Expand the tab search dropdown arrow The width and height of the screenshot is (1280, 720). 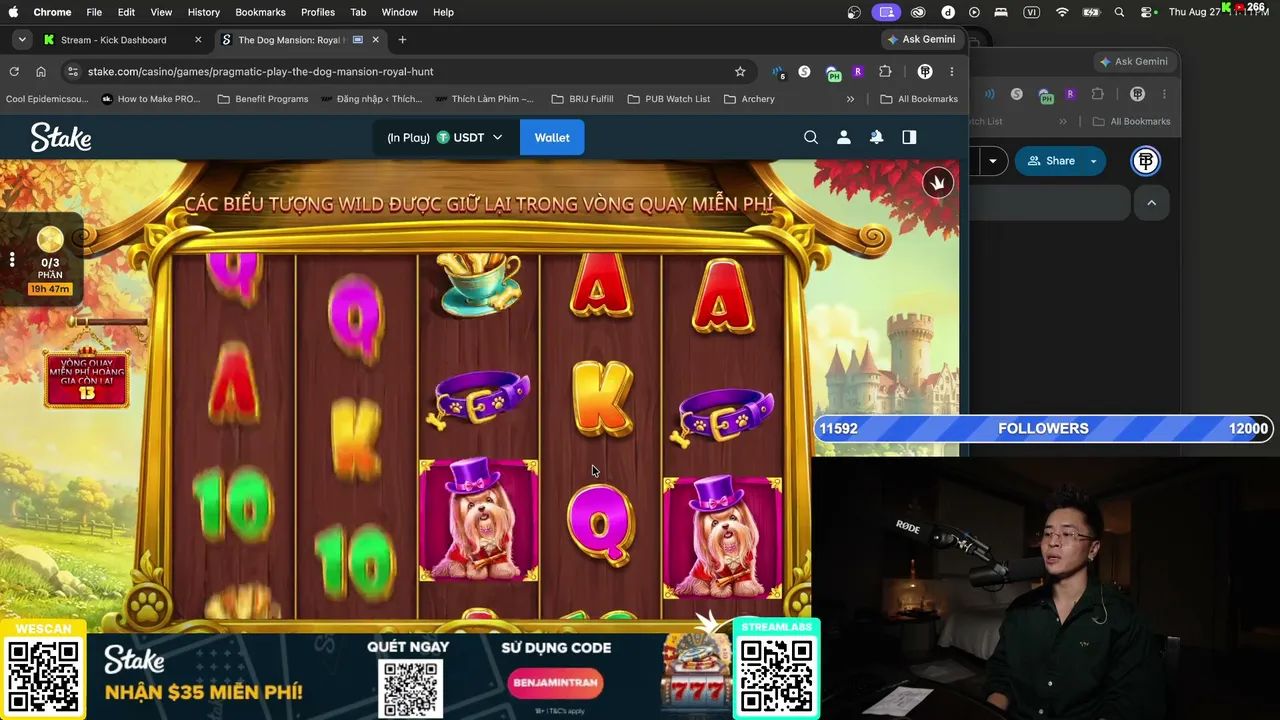pos(22,40)
